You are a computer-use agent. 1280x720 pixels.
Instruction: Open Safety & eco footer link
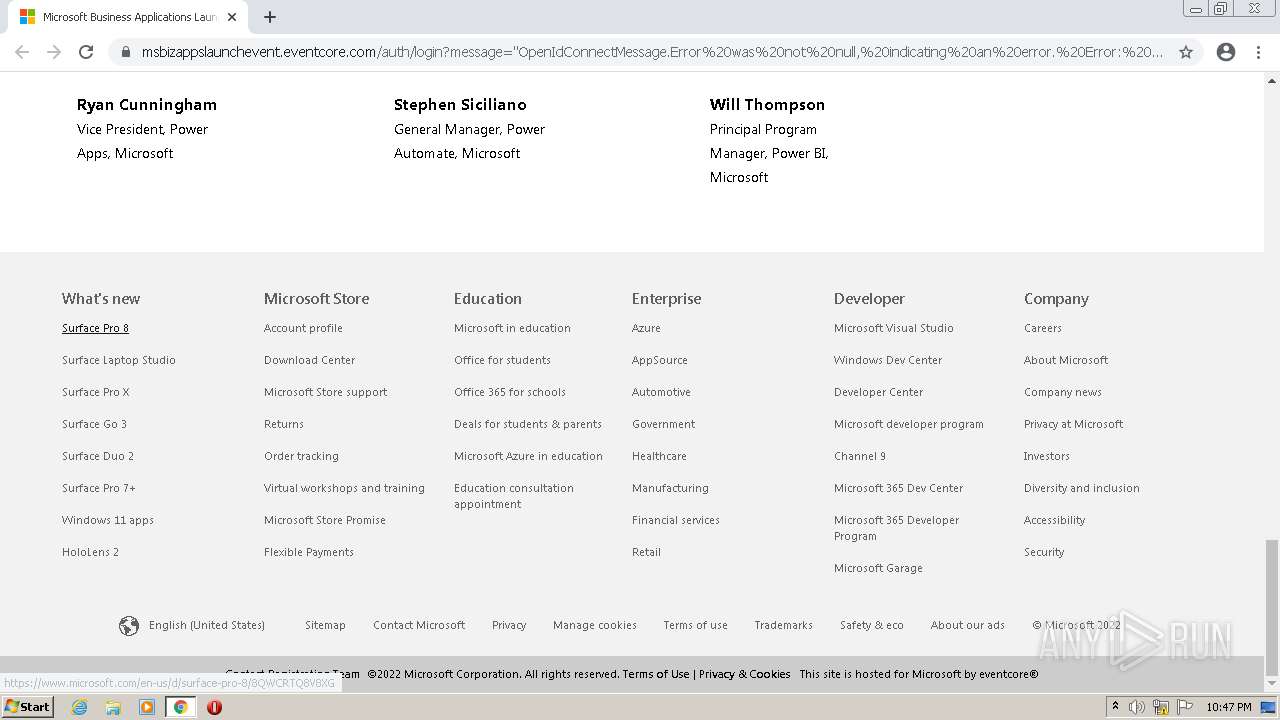coord(872,625)
